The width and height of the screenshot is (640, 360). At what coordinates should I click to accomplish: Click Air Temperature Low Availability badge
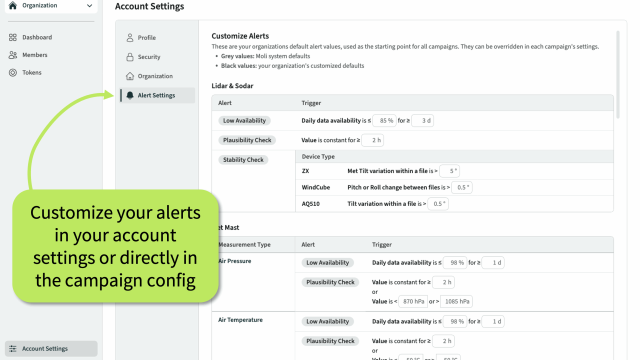pos(328,321)
